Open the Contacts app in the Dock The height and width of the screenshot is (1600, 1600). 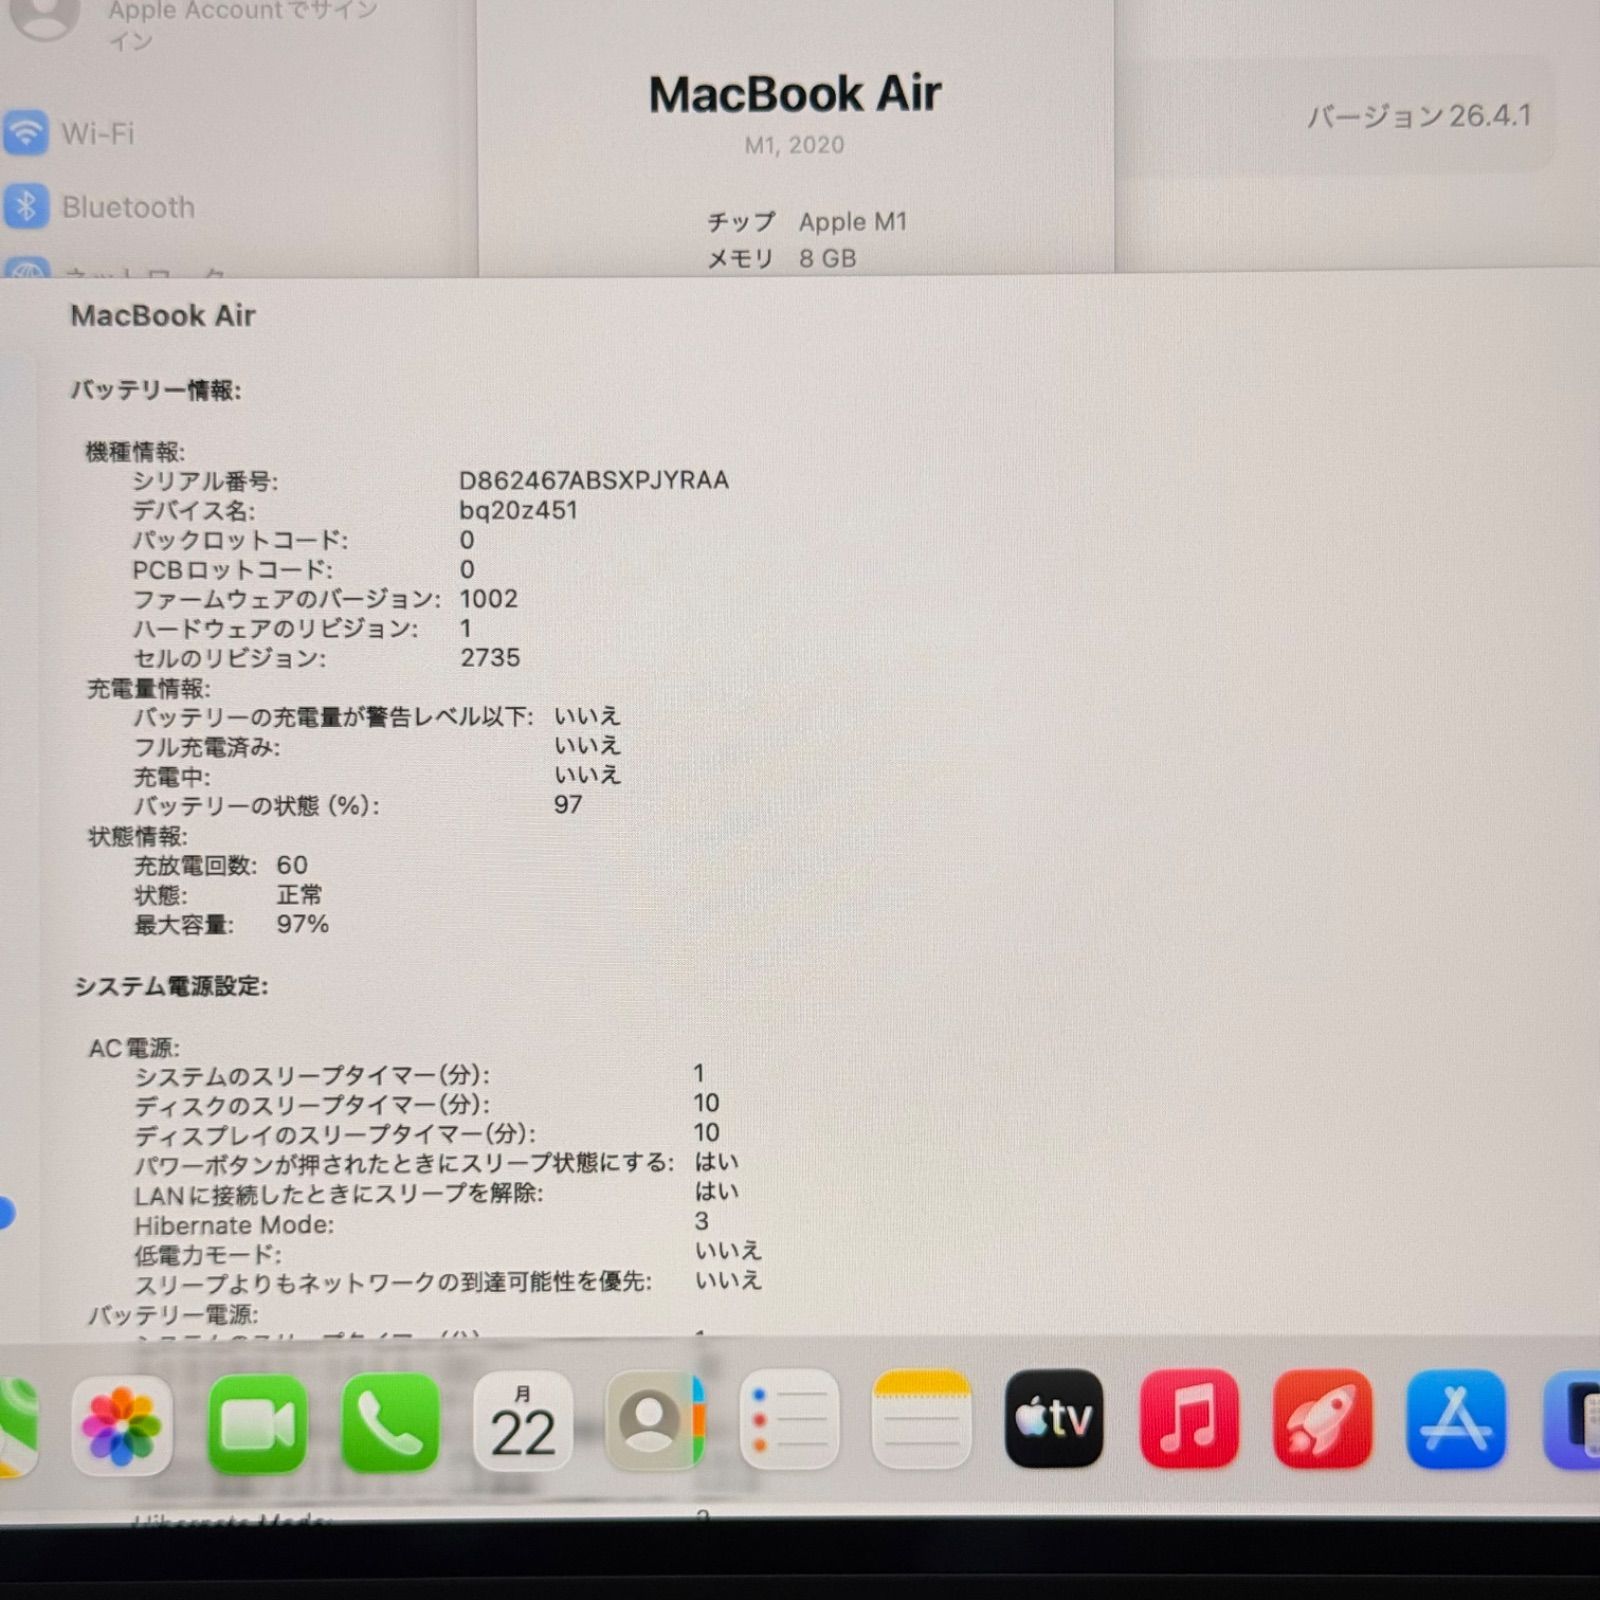pos(656,1420)
